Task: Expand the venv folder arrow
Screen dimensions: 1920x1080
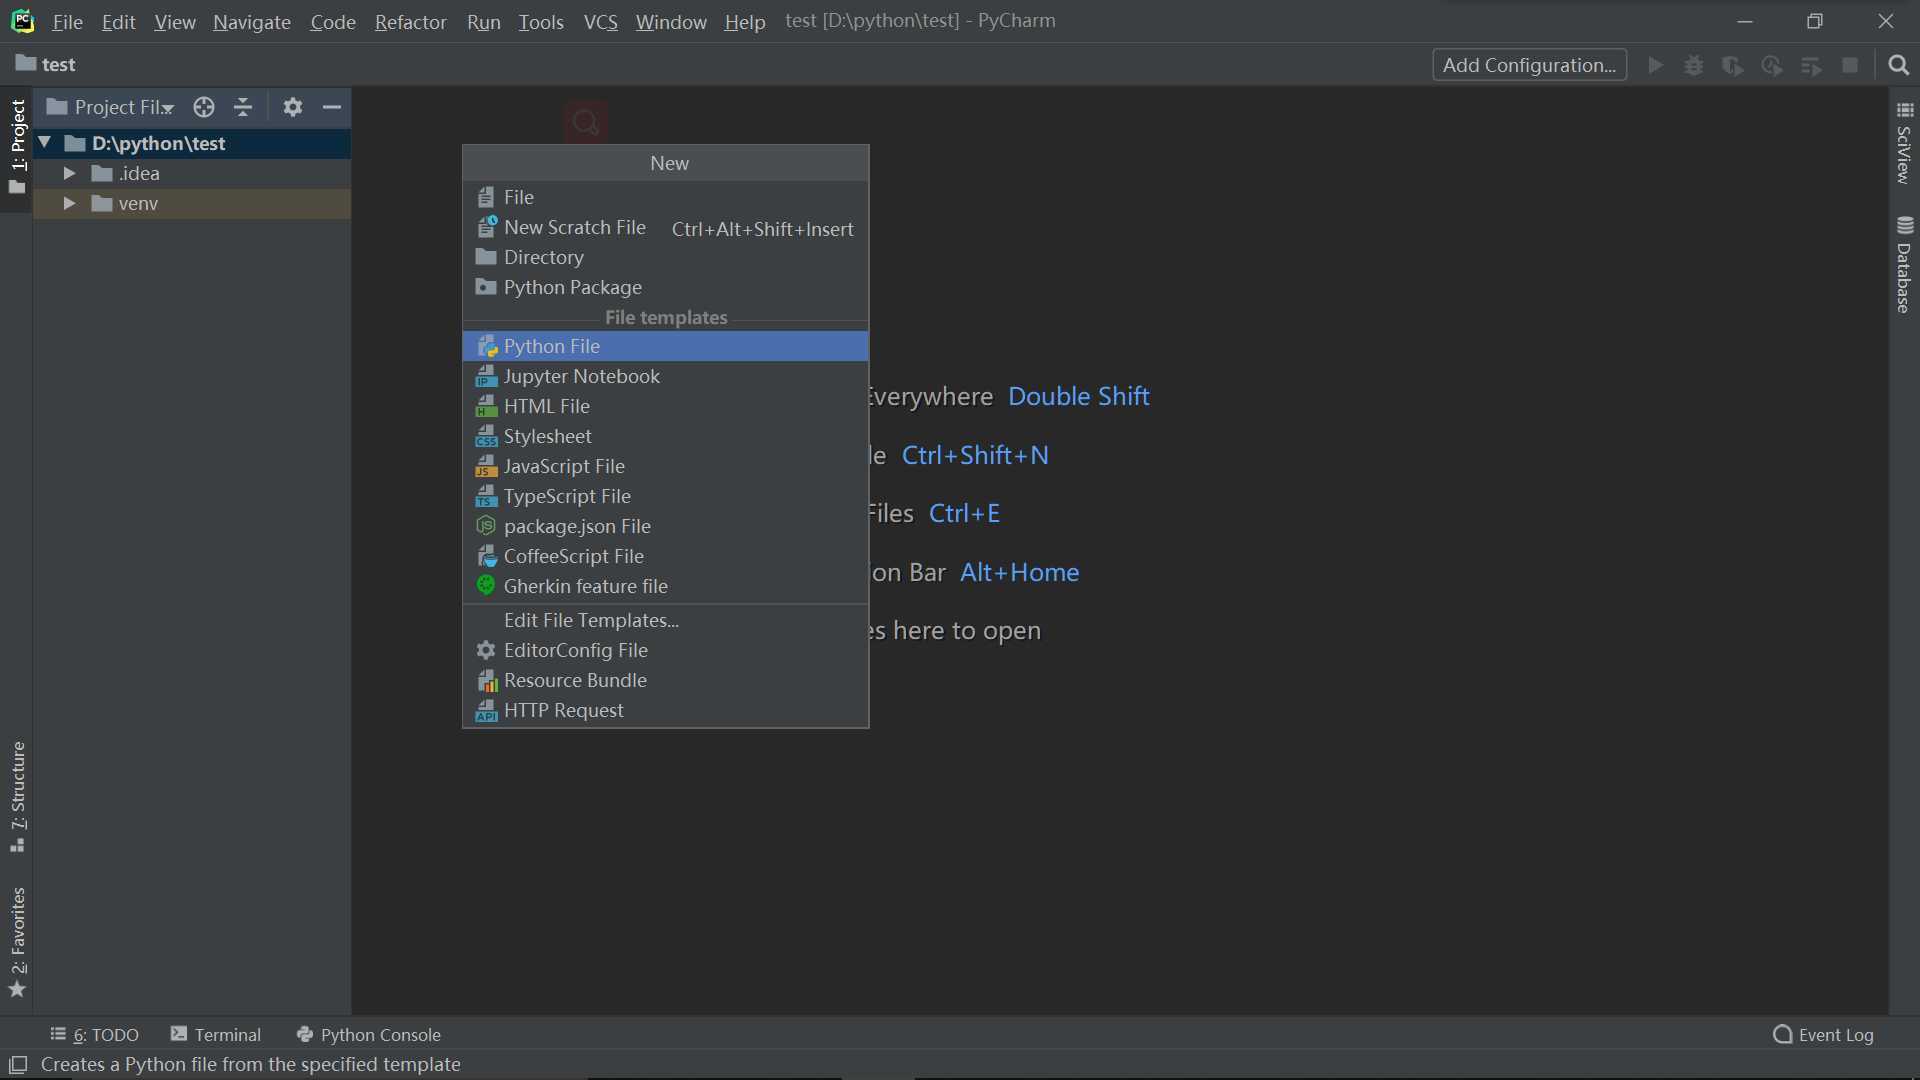Action: (69, 203)
